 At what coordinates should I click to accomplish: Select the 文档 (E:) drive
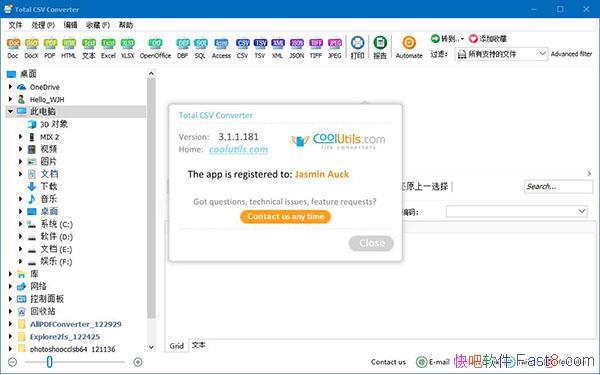[x=50, y=249]
